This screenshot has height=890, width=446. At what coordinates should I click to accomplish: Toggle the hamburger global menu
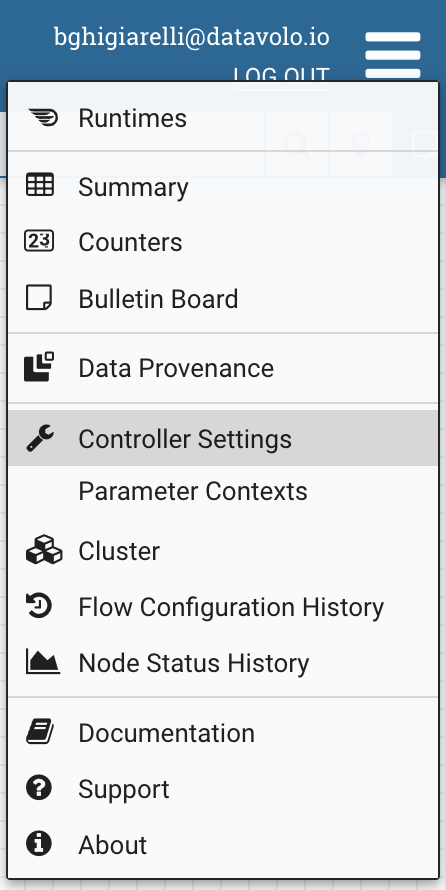[393, 55]
